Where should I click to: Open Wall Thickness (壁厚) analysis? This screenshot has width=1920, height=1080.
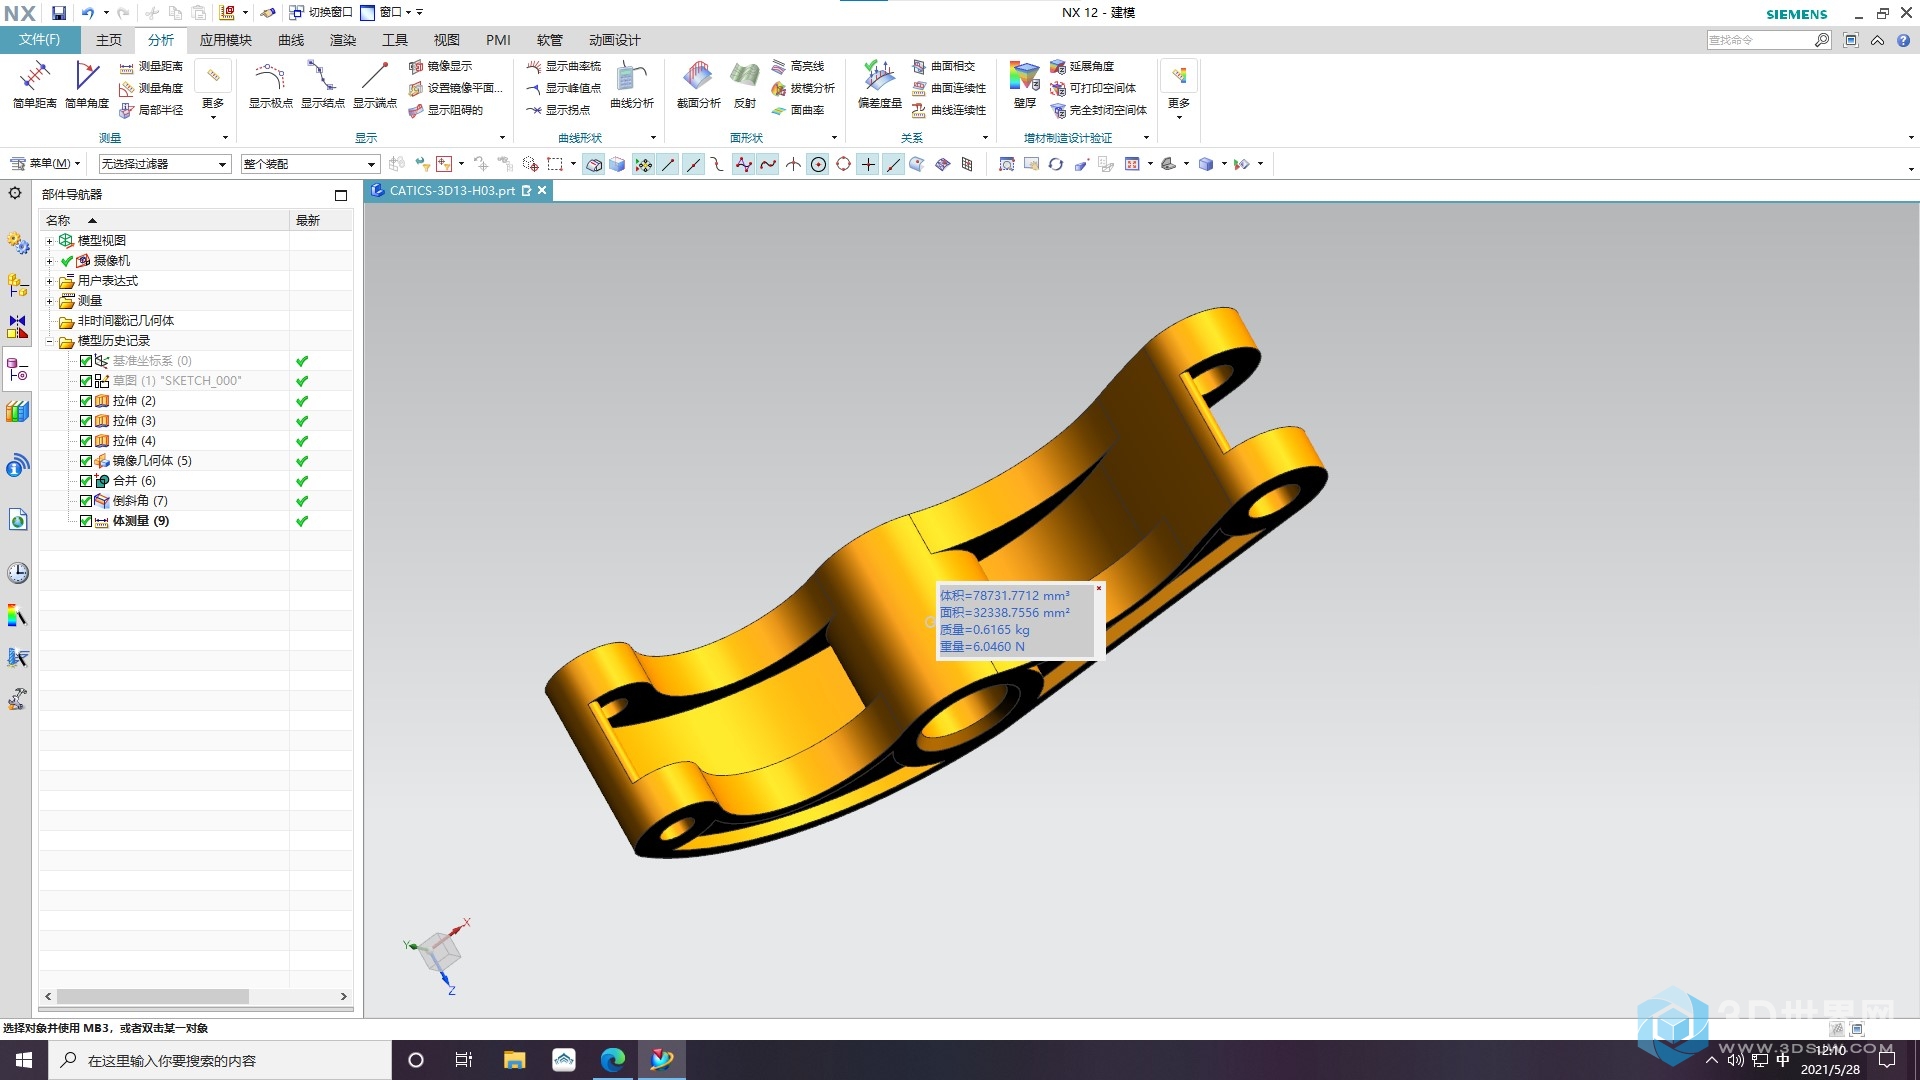(x=1025, y=84)
